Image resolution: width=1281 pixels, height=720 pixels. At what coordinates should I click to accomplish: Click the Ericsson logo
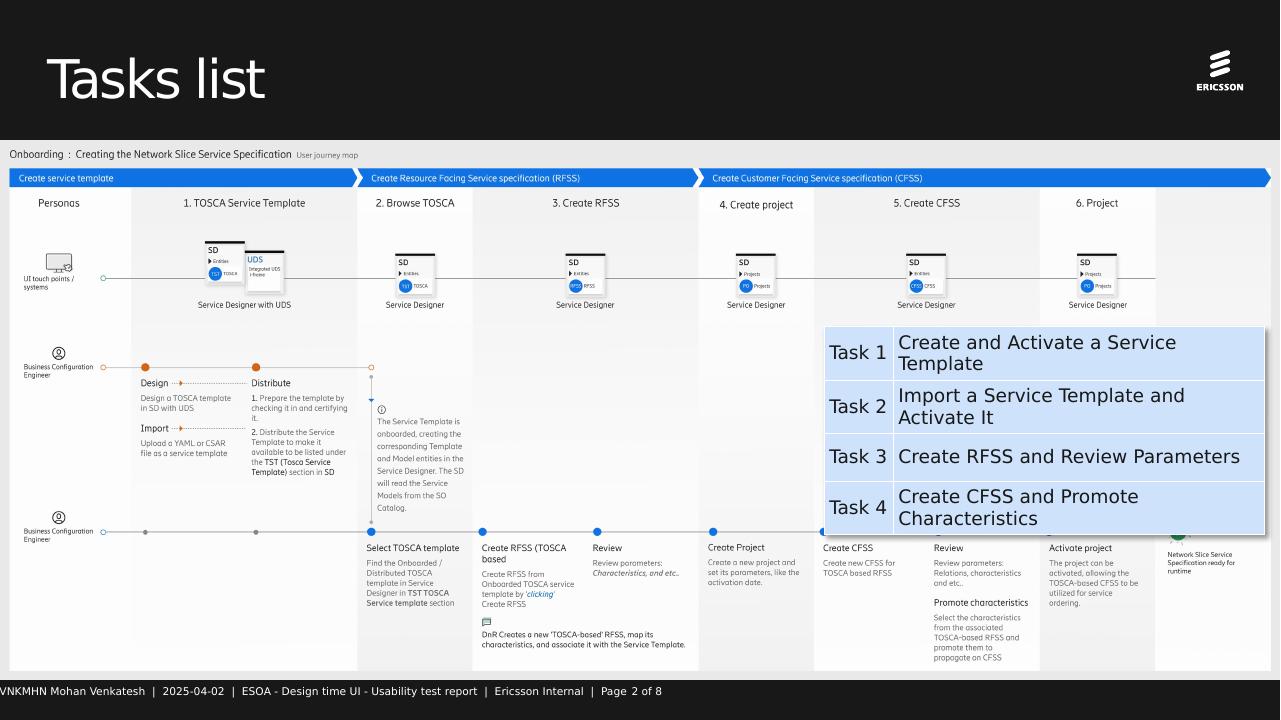click(x=1219, y=70)
